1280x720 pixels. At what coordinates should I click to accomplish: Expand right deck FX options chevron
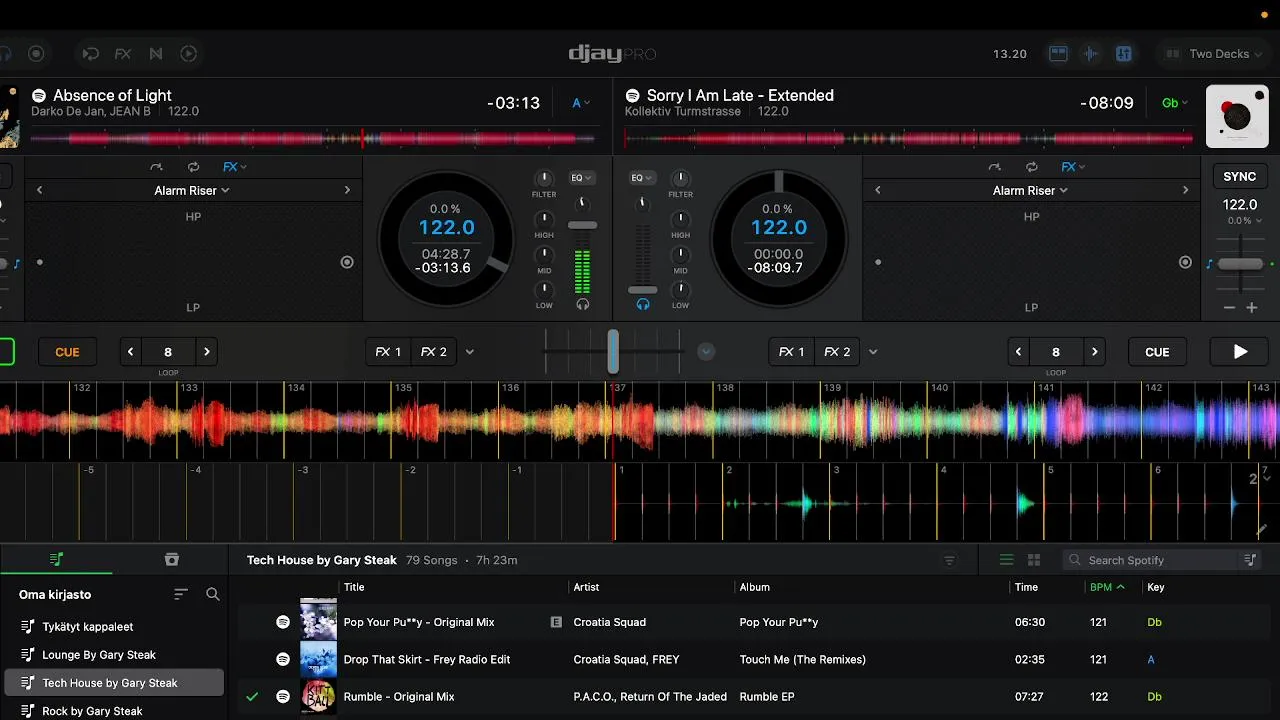(873, 352)
